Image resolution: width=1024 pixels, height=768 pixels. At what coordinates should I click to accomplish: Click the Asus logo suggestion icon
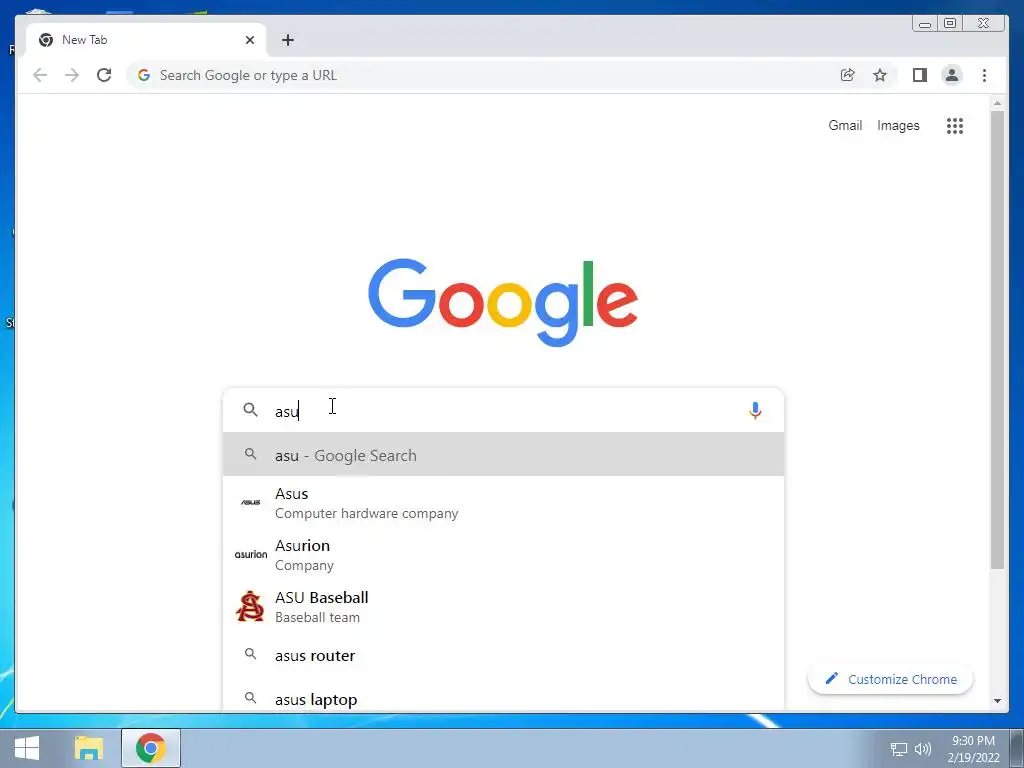point(251,502)
